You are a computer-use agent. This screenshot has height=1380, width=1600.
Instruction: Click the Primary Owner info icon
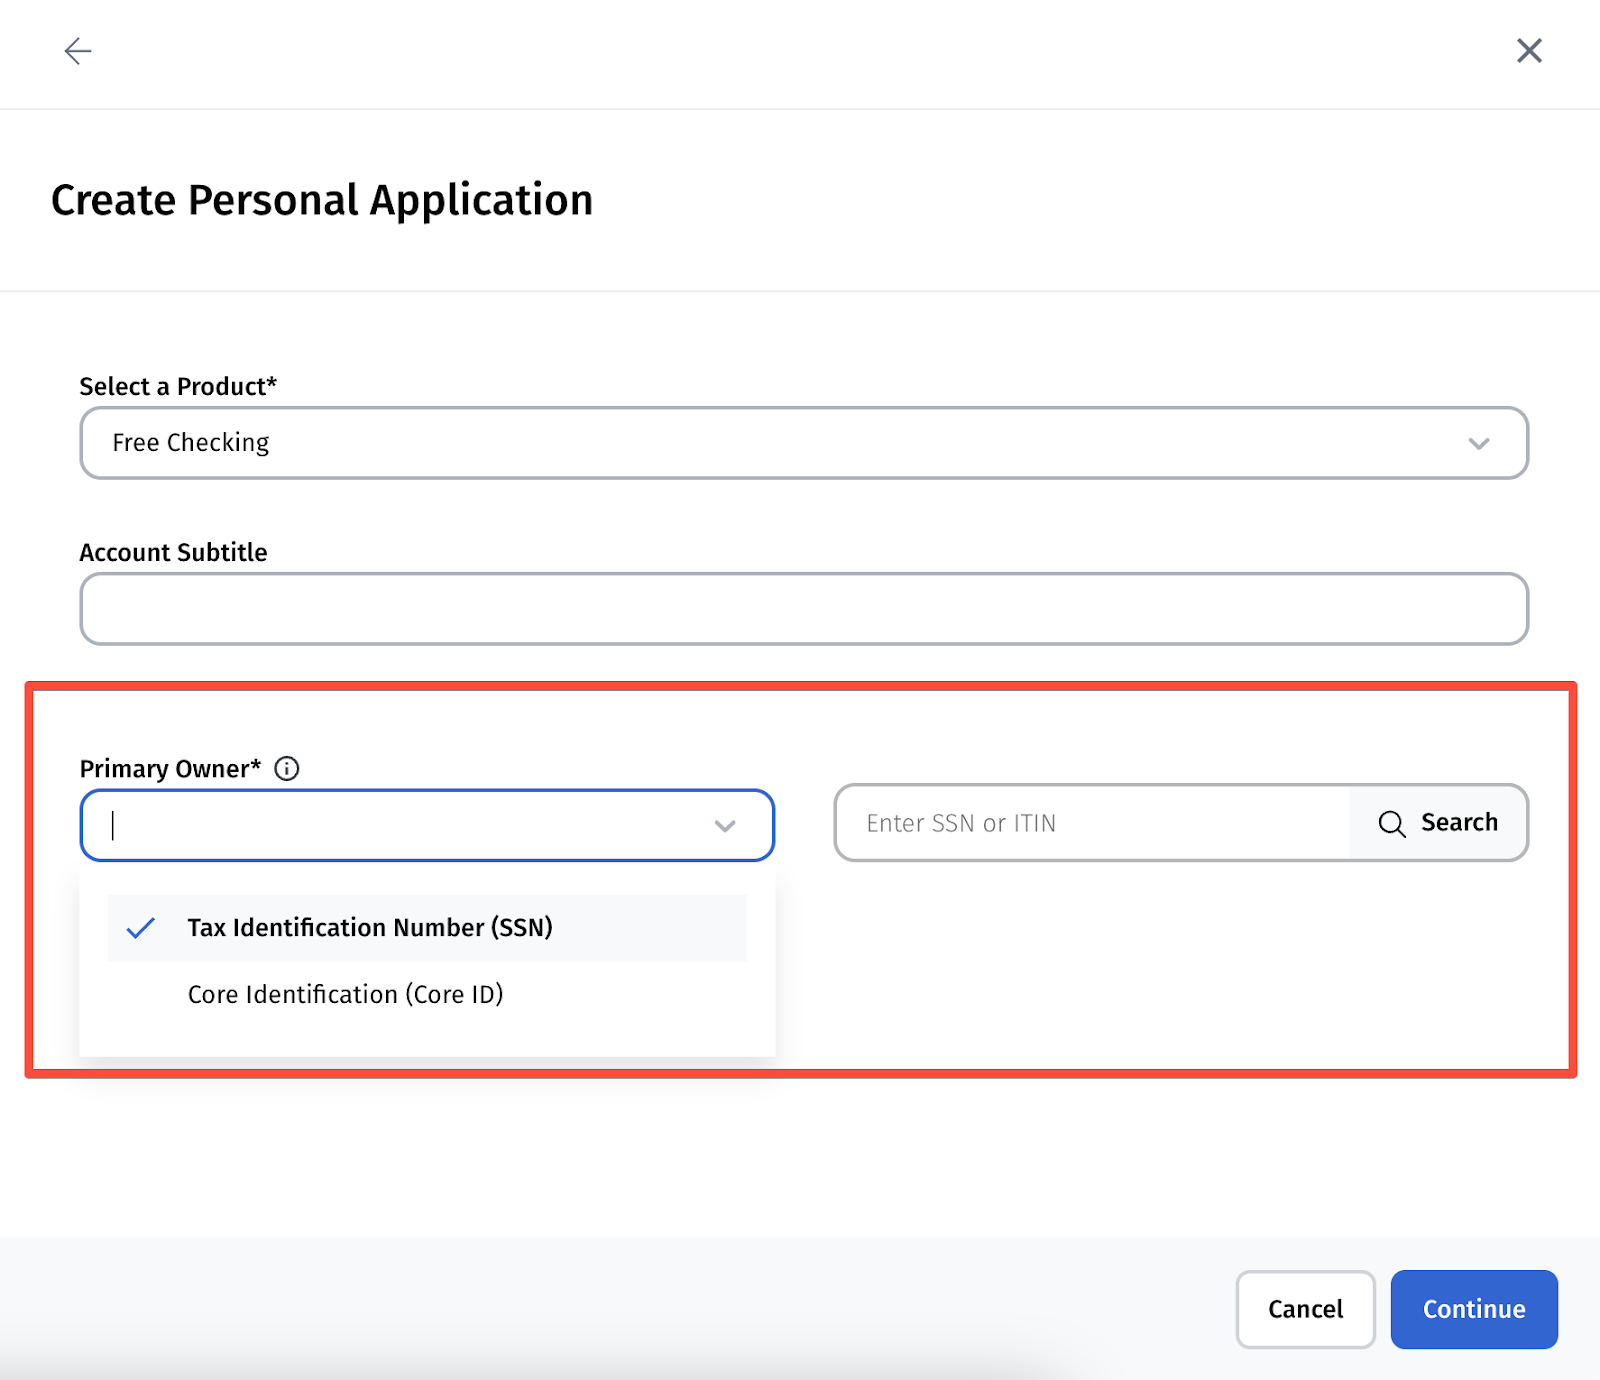point(287,768)
